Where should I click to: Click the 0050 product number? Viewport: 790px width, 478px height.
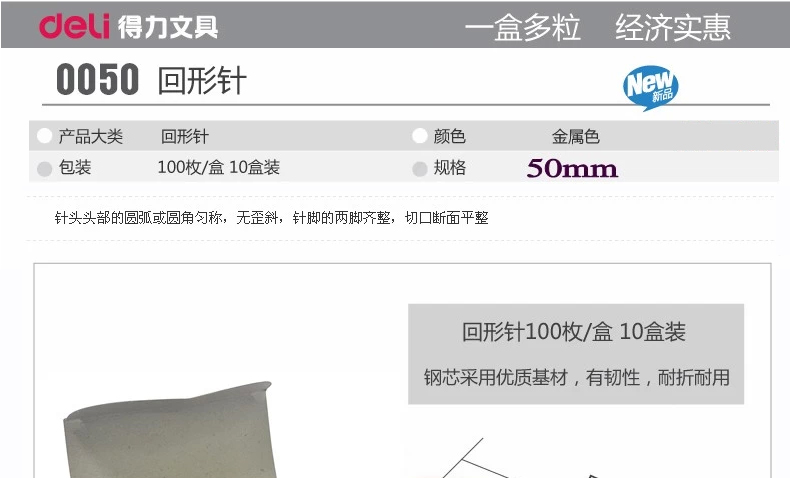(x=97, y=80)
